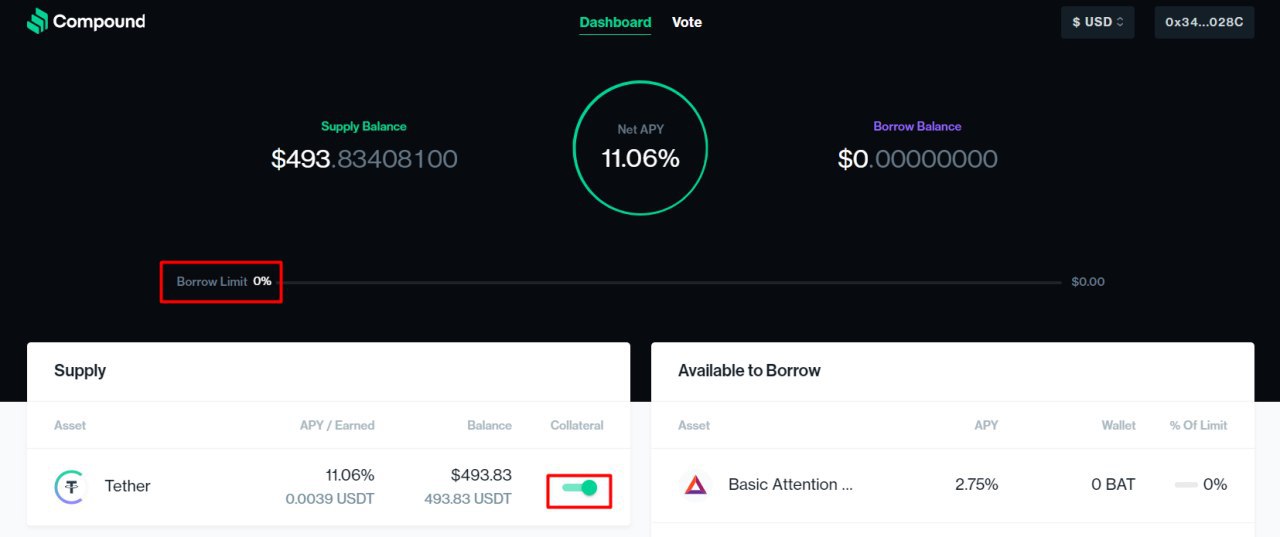
Task: Click the Tether asset icon
Action: 71,487
